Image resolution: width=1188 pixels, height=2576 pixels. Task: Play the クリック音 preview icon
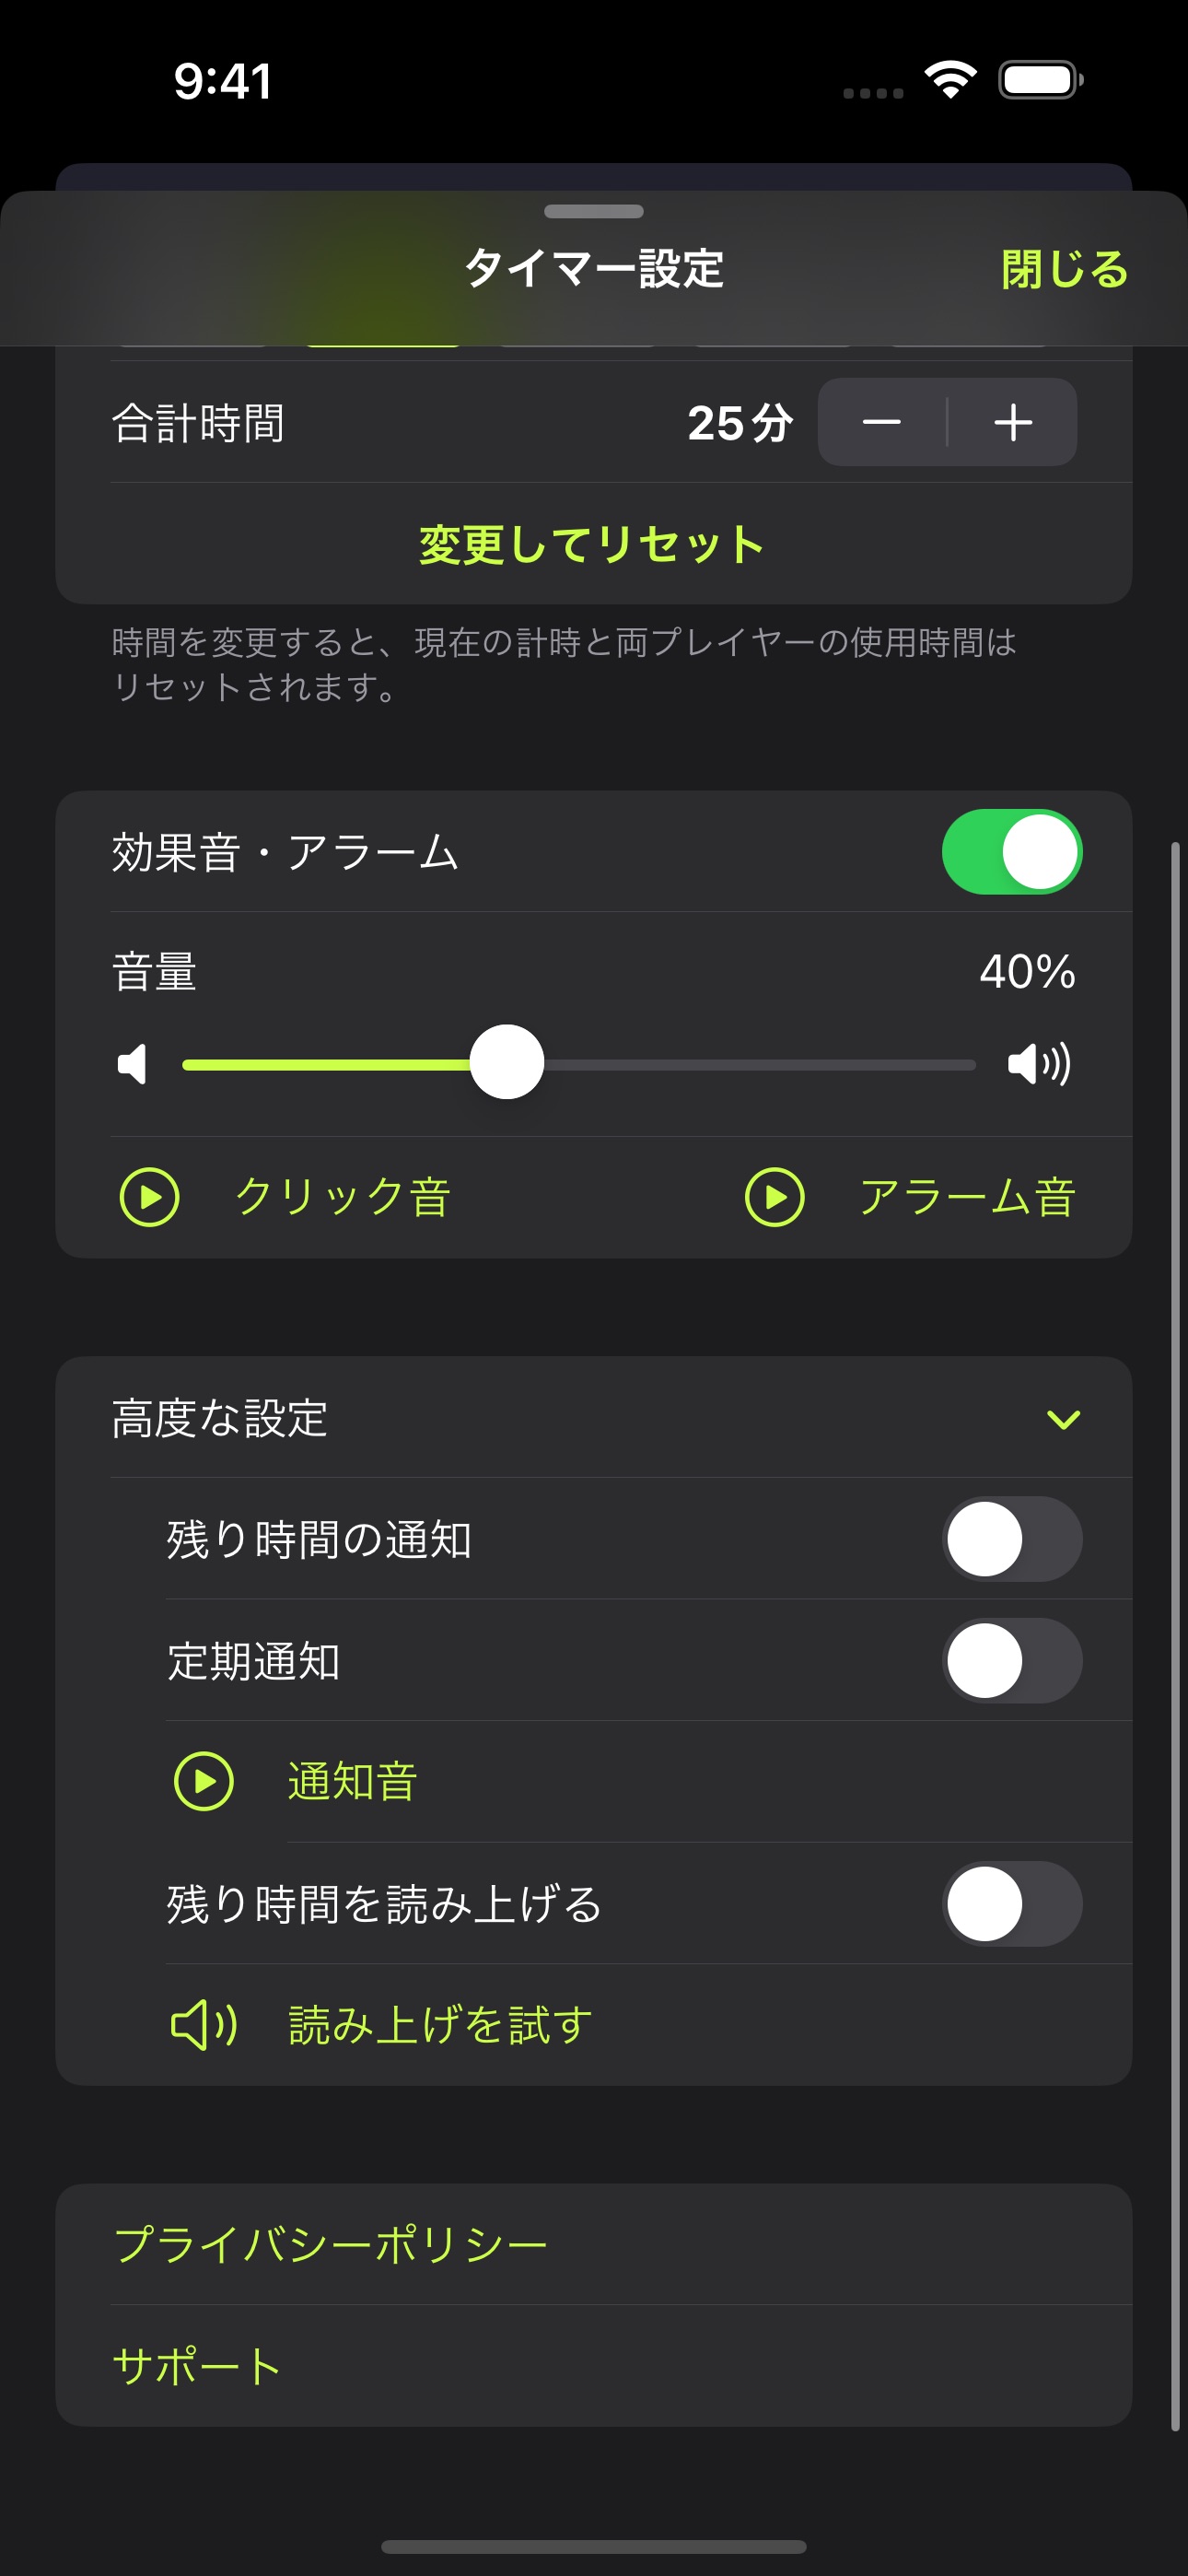pos(149,1197)
